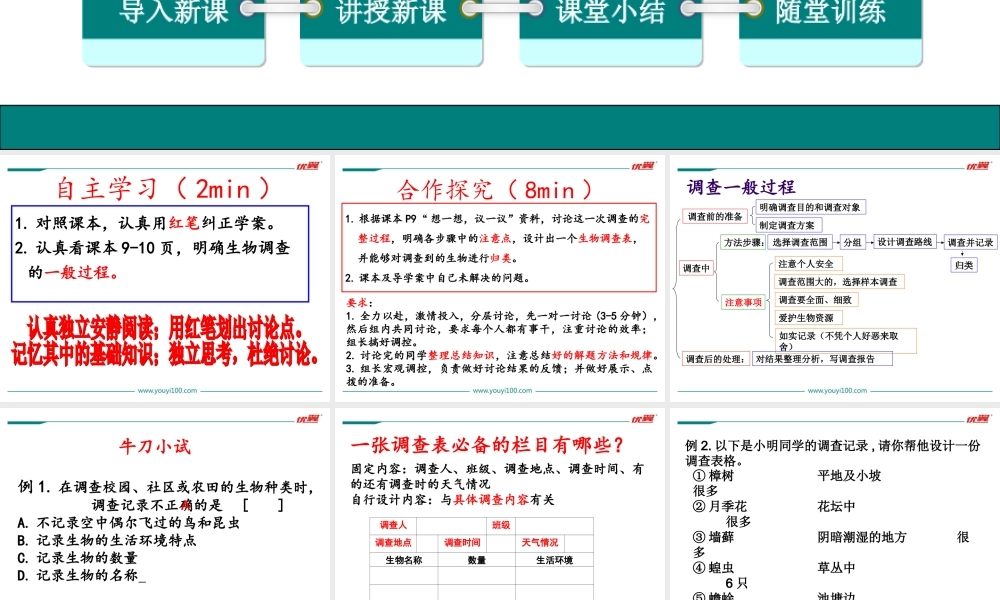Screen dimensions: 1000x600
Task: Open the www.youyi100.com link under 合作探究
Action: pyautogui.click(x=502, y=392)
